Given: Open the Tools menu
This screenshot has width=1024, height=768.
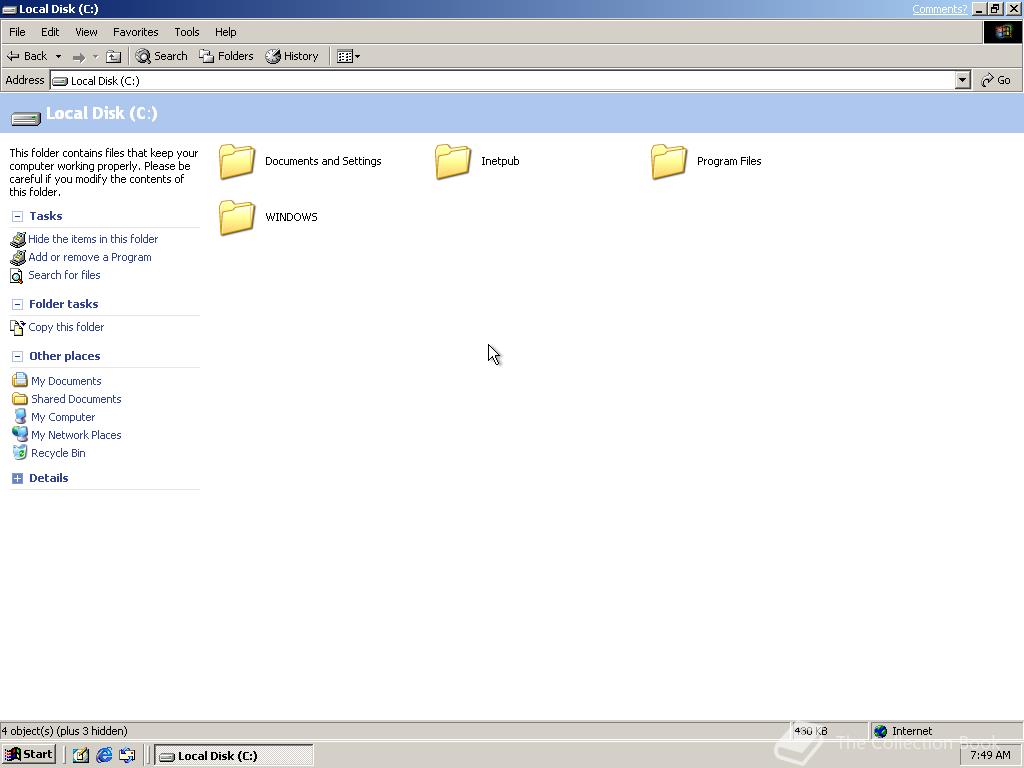Looking at the screenshot, I should click(187, 32).
